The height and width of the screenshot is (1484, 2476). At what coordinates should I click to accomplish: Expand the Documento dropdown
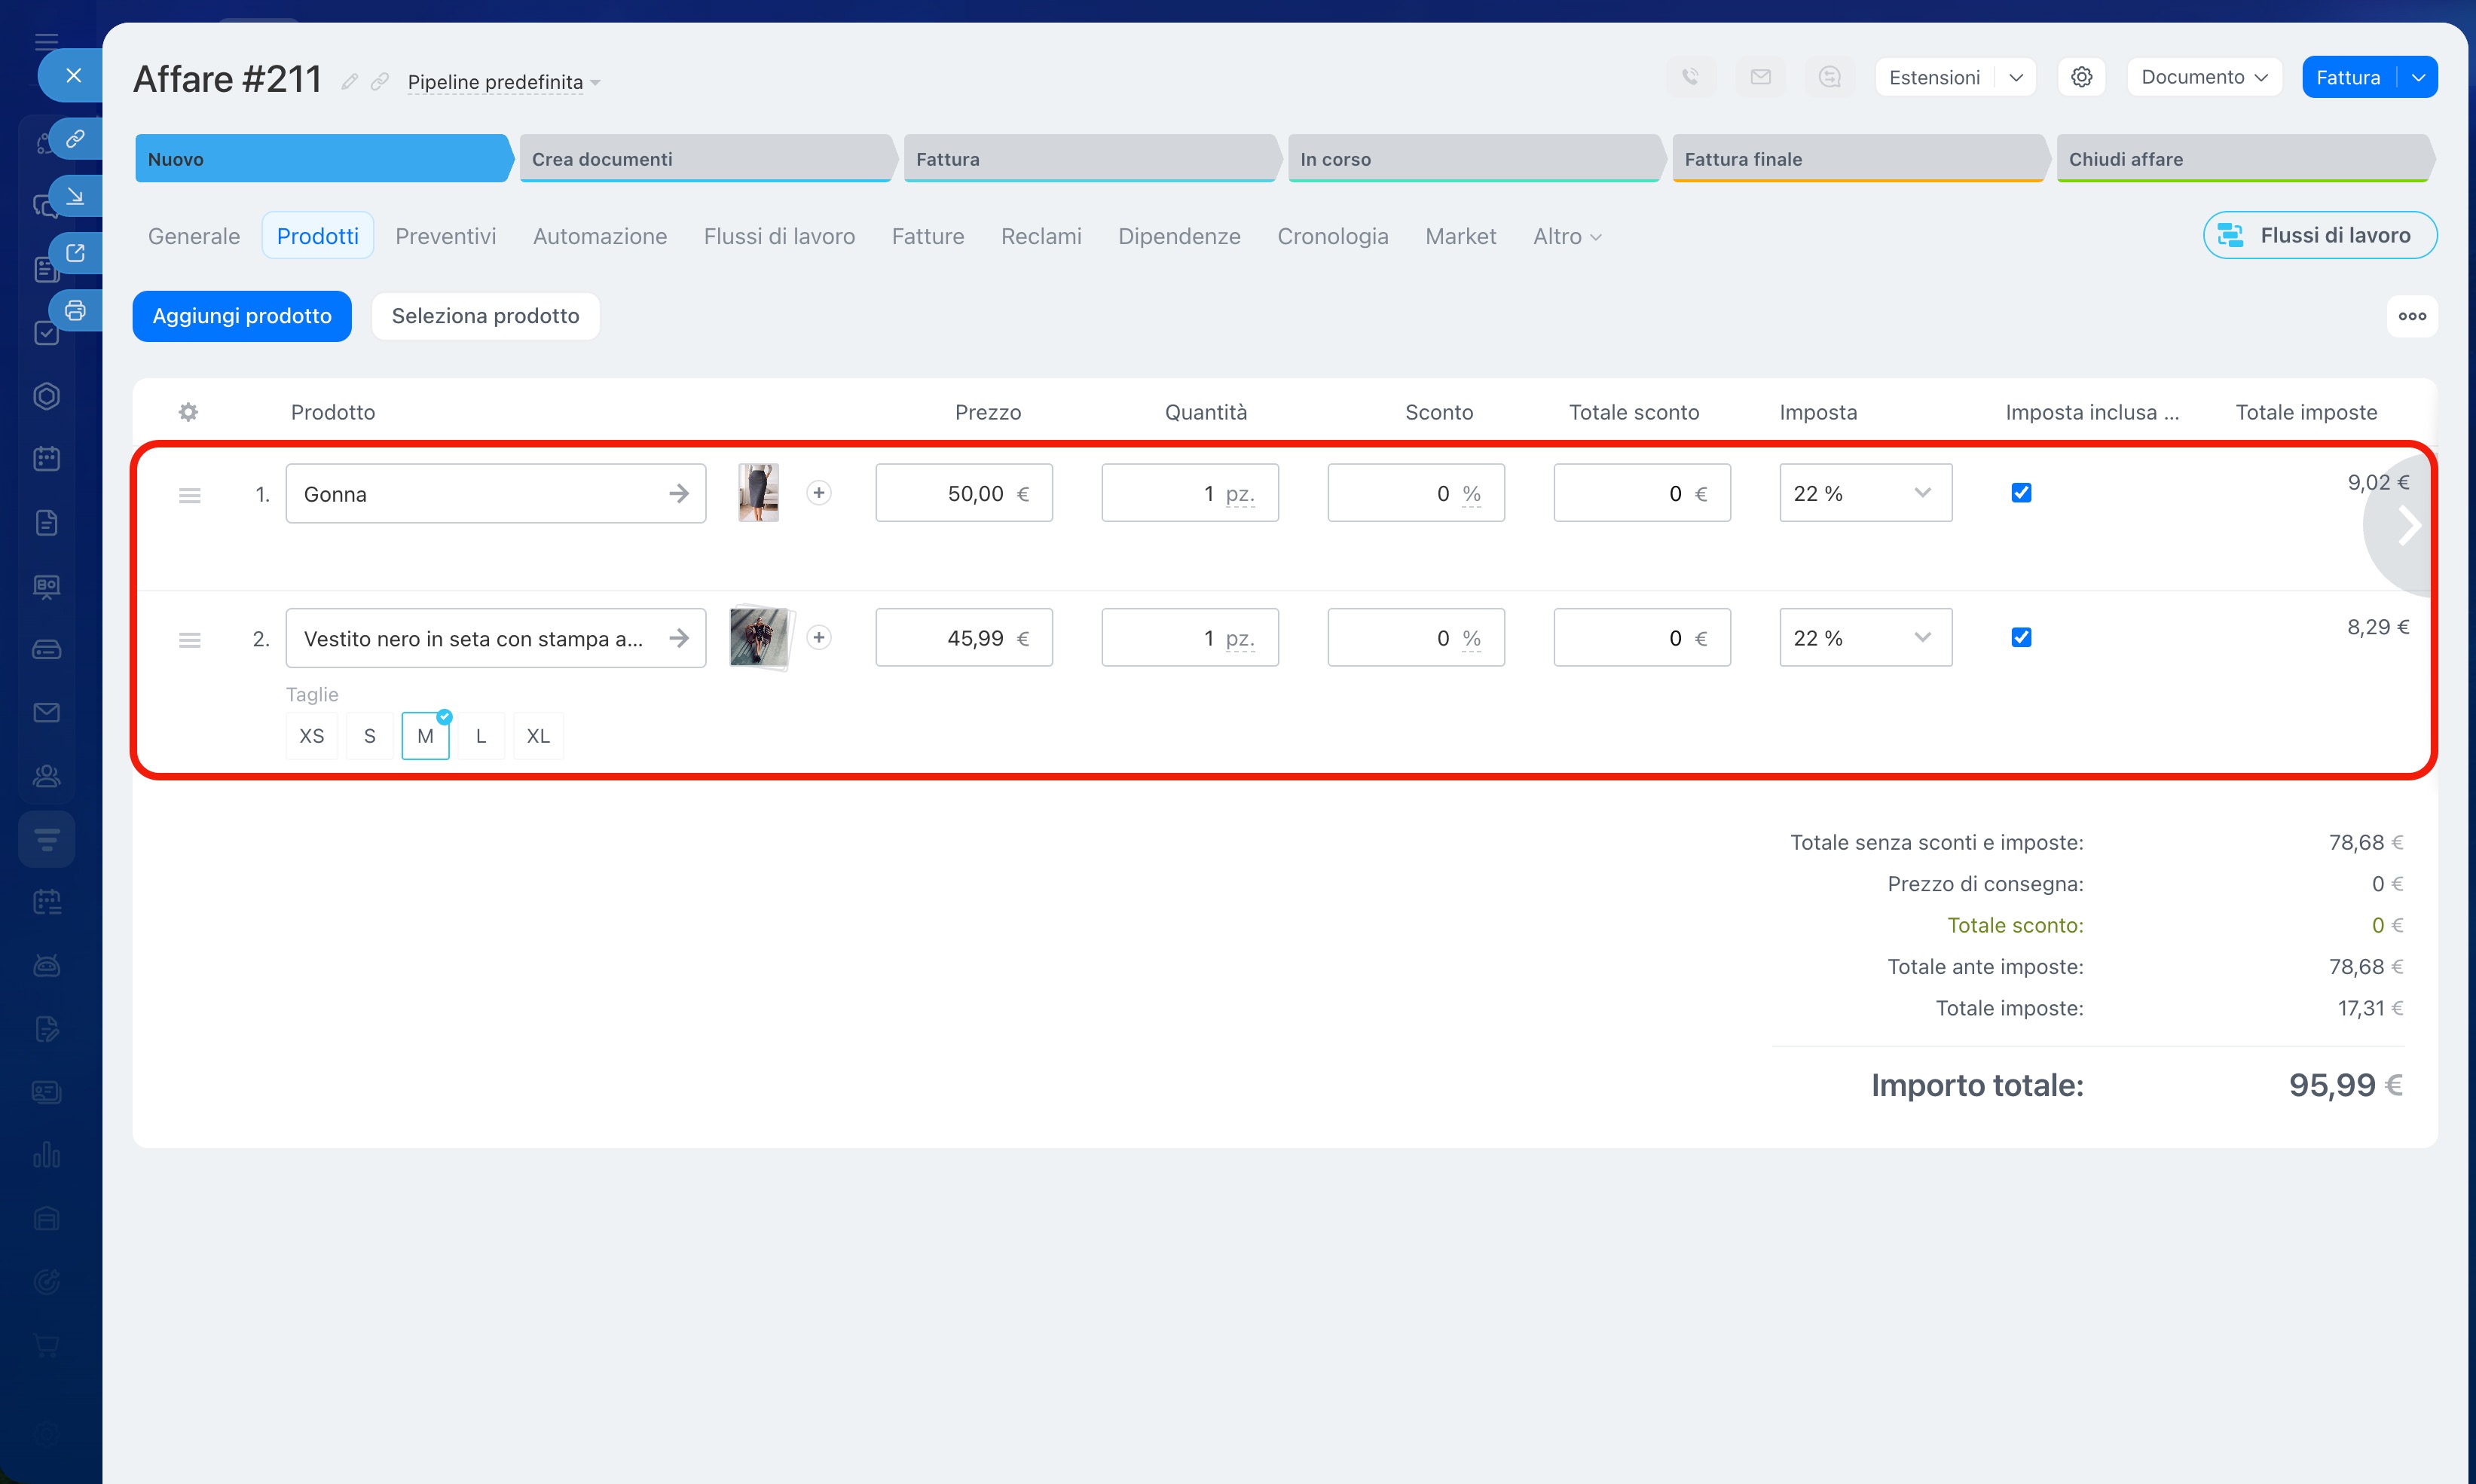[x=2203, y=77]
